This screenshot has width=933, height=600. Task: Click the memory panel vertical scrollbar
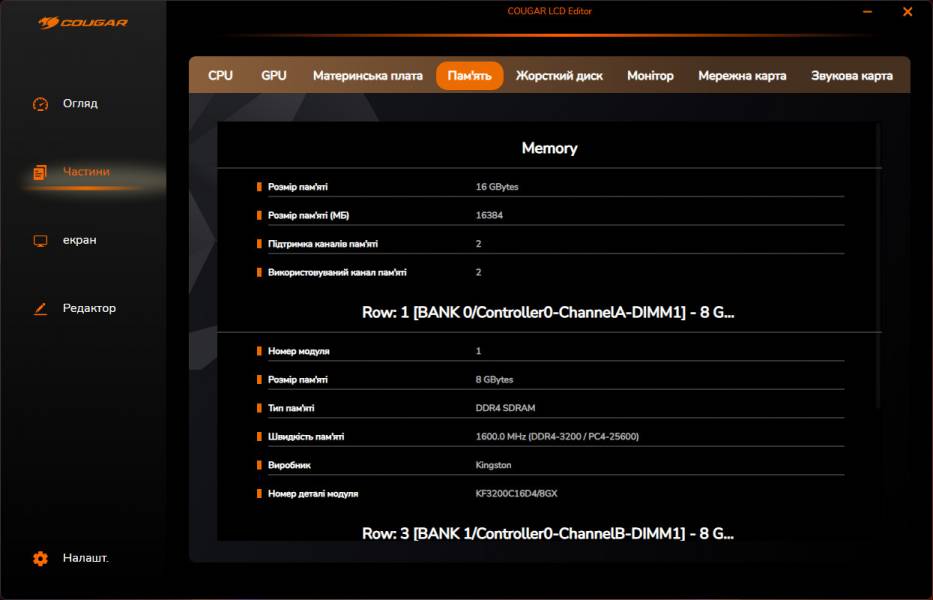(879, 265)
